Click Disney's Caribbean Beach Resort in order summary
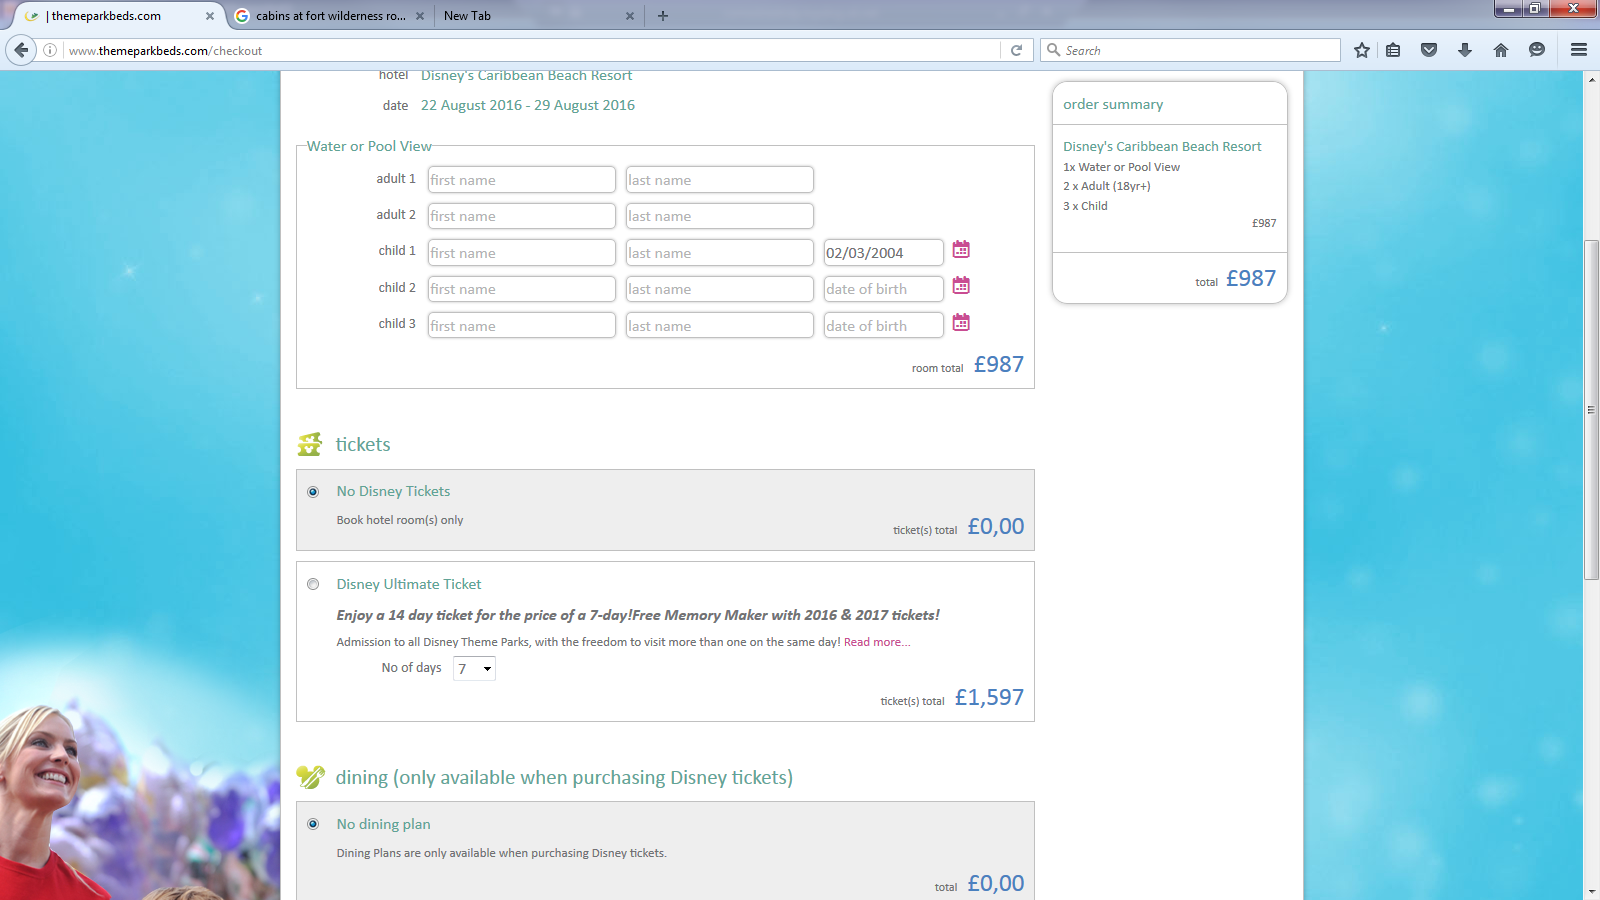 click(1162, 146)
